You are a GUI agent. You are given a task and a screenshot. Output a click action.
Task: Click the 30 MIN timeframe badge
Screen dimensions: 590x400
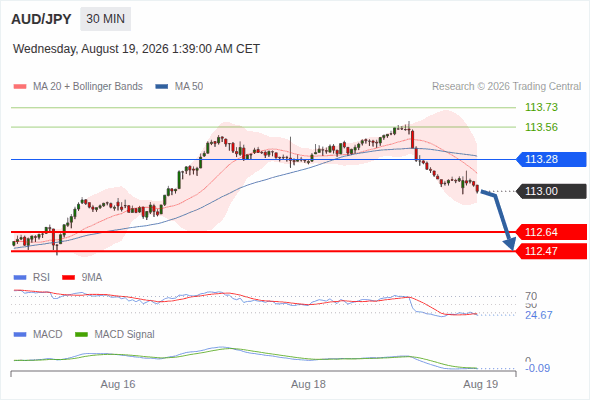coord(105,19)
